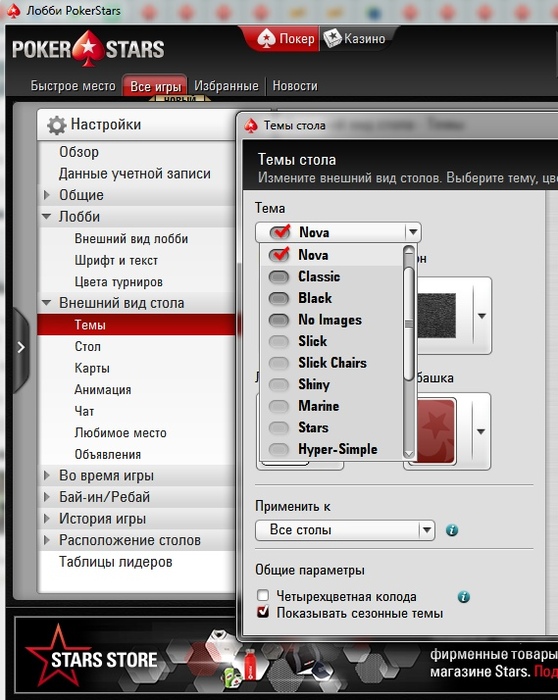Click the dark gray background texture swatch
Screen dimensions: 558x700
tap(437, 315)
